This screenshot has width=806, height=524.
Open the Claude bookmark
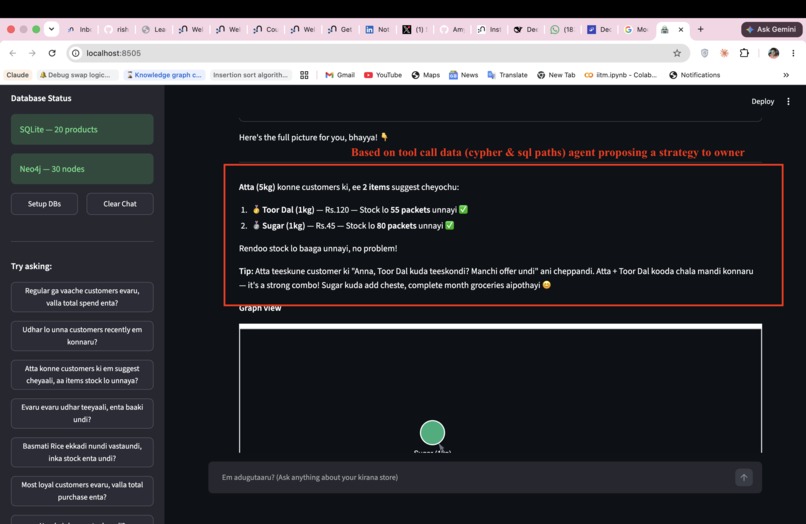click(x=17, y=75)
